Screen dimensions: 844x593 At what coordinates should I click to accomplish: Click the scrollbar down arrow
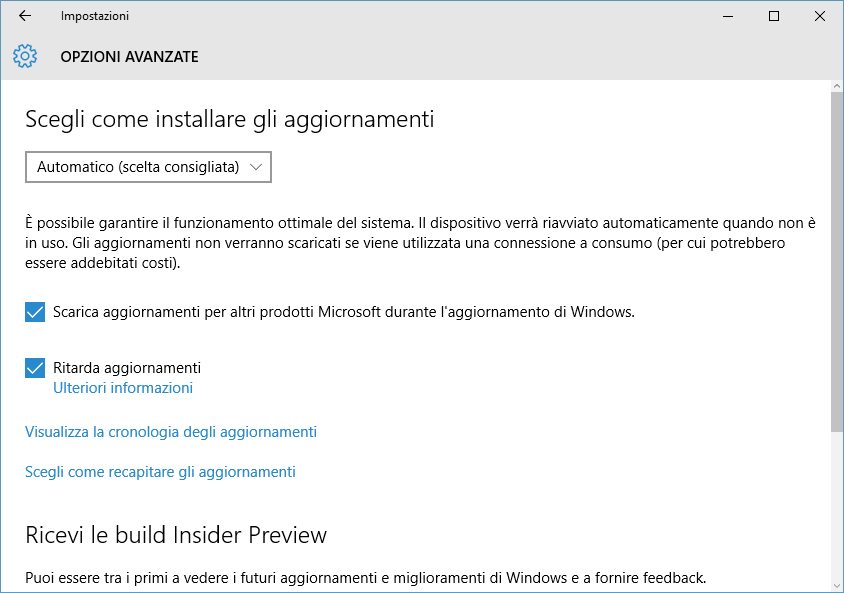coord(836,585)
